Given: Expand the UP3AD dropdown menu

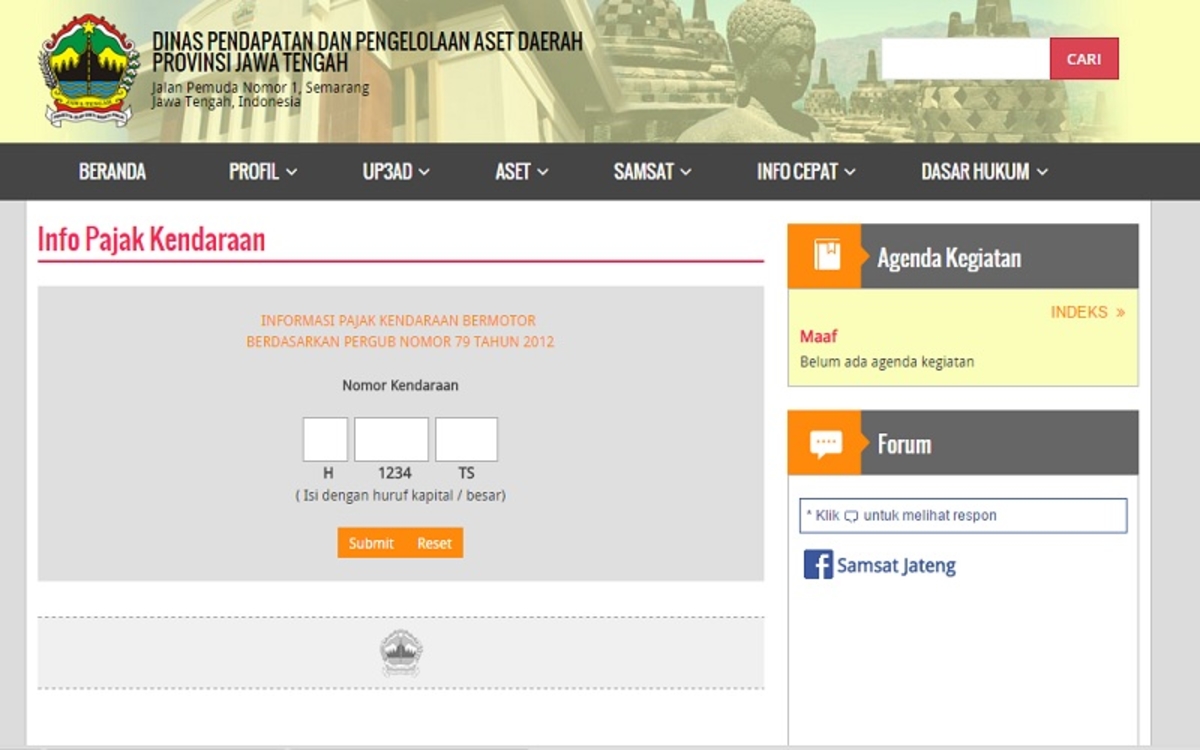Looking at the screenshot, I should point(396,172).
